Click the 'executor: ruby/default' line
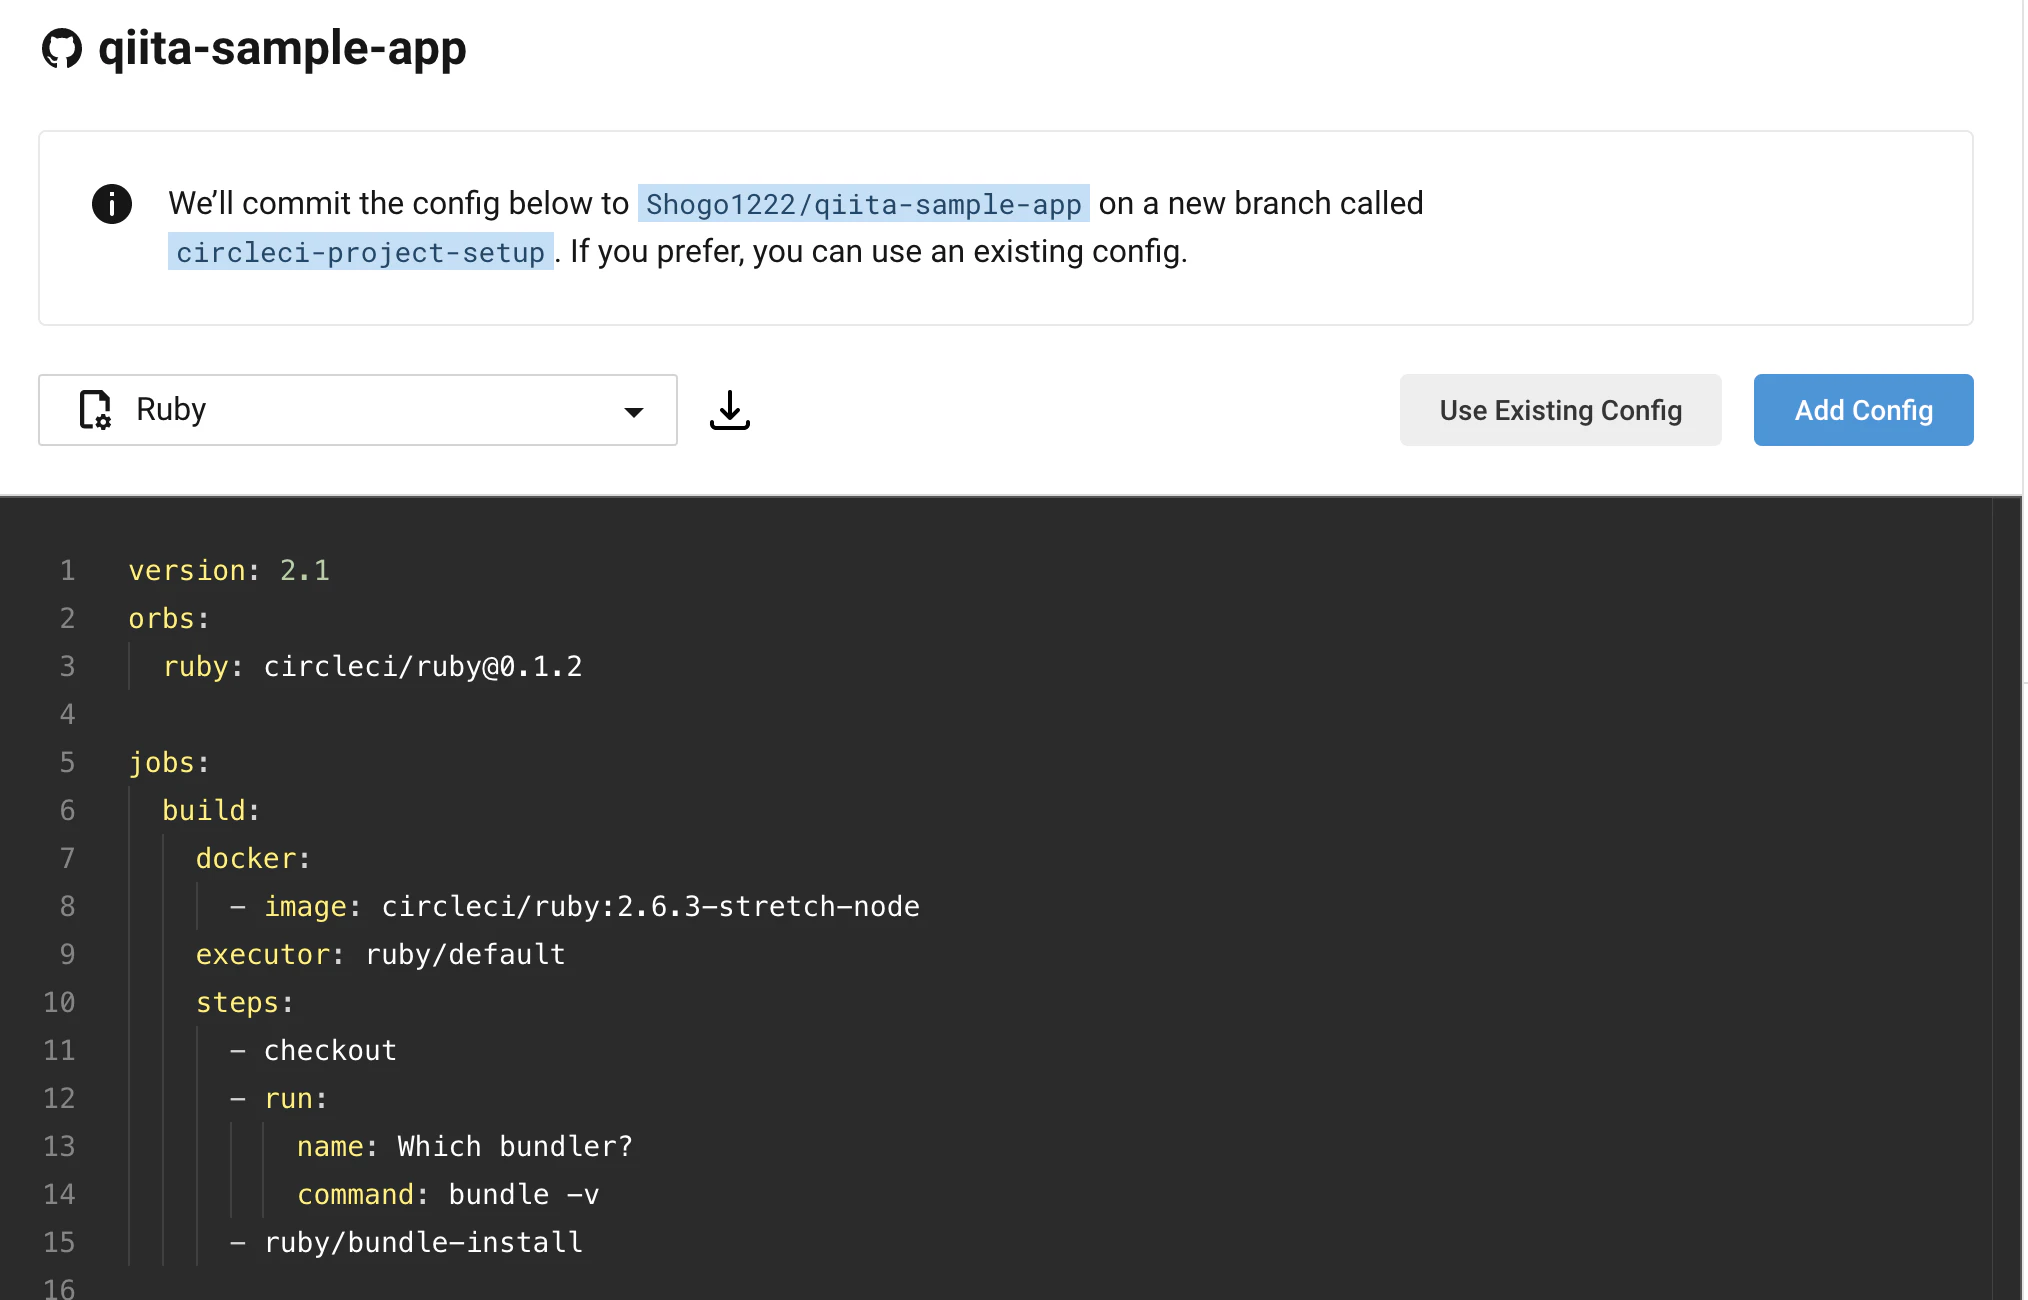This screenshot has width=2028, height=1300. coord(381,954)
